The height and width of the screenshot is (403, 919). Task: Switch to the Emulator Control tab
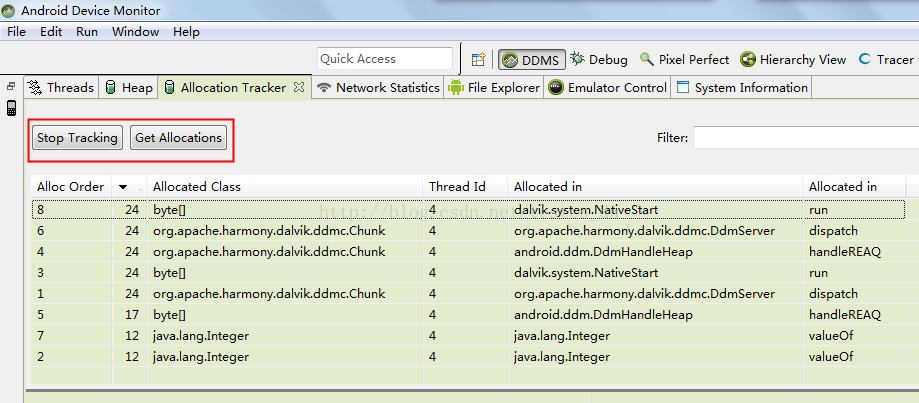click(x=608, y=87)
